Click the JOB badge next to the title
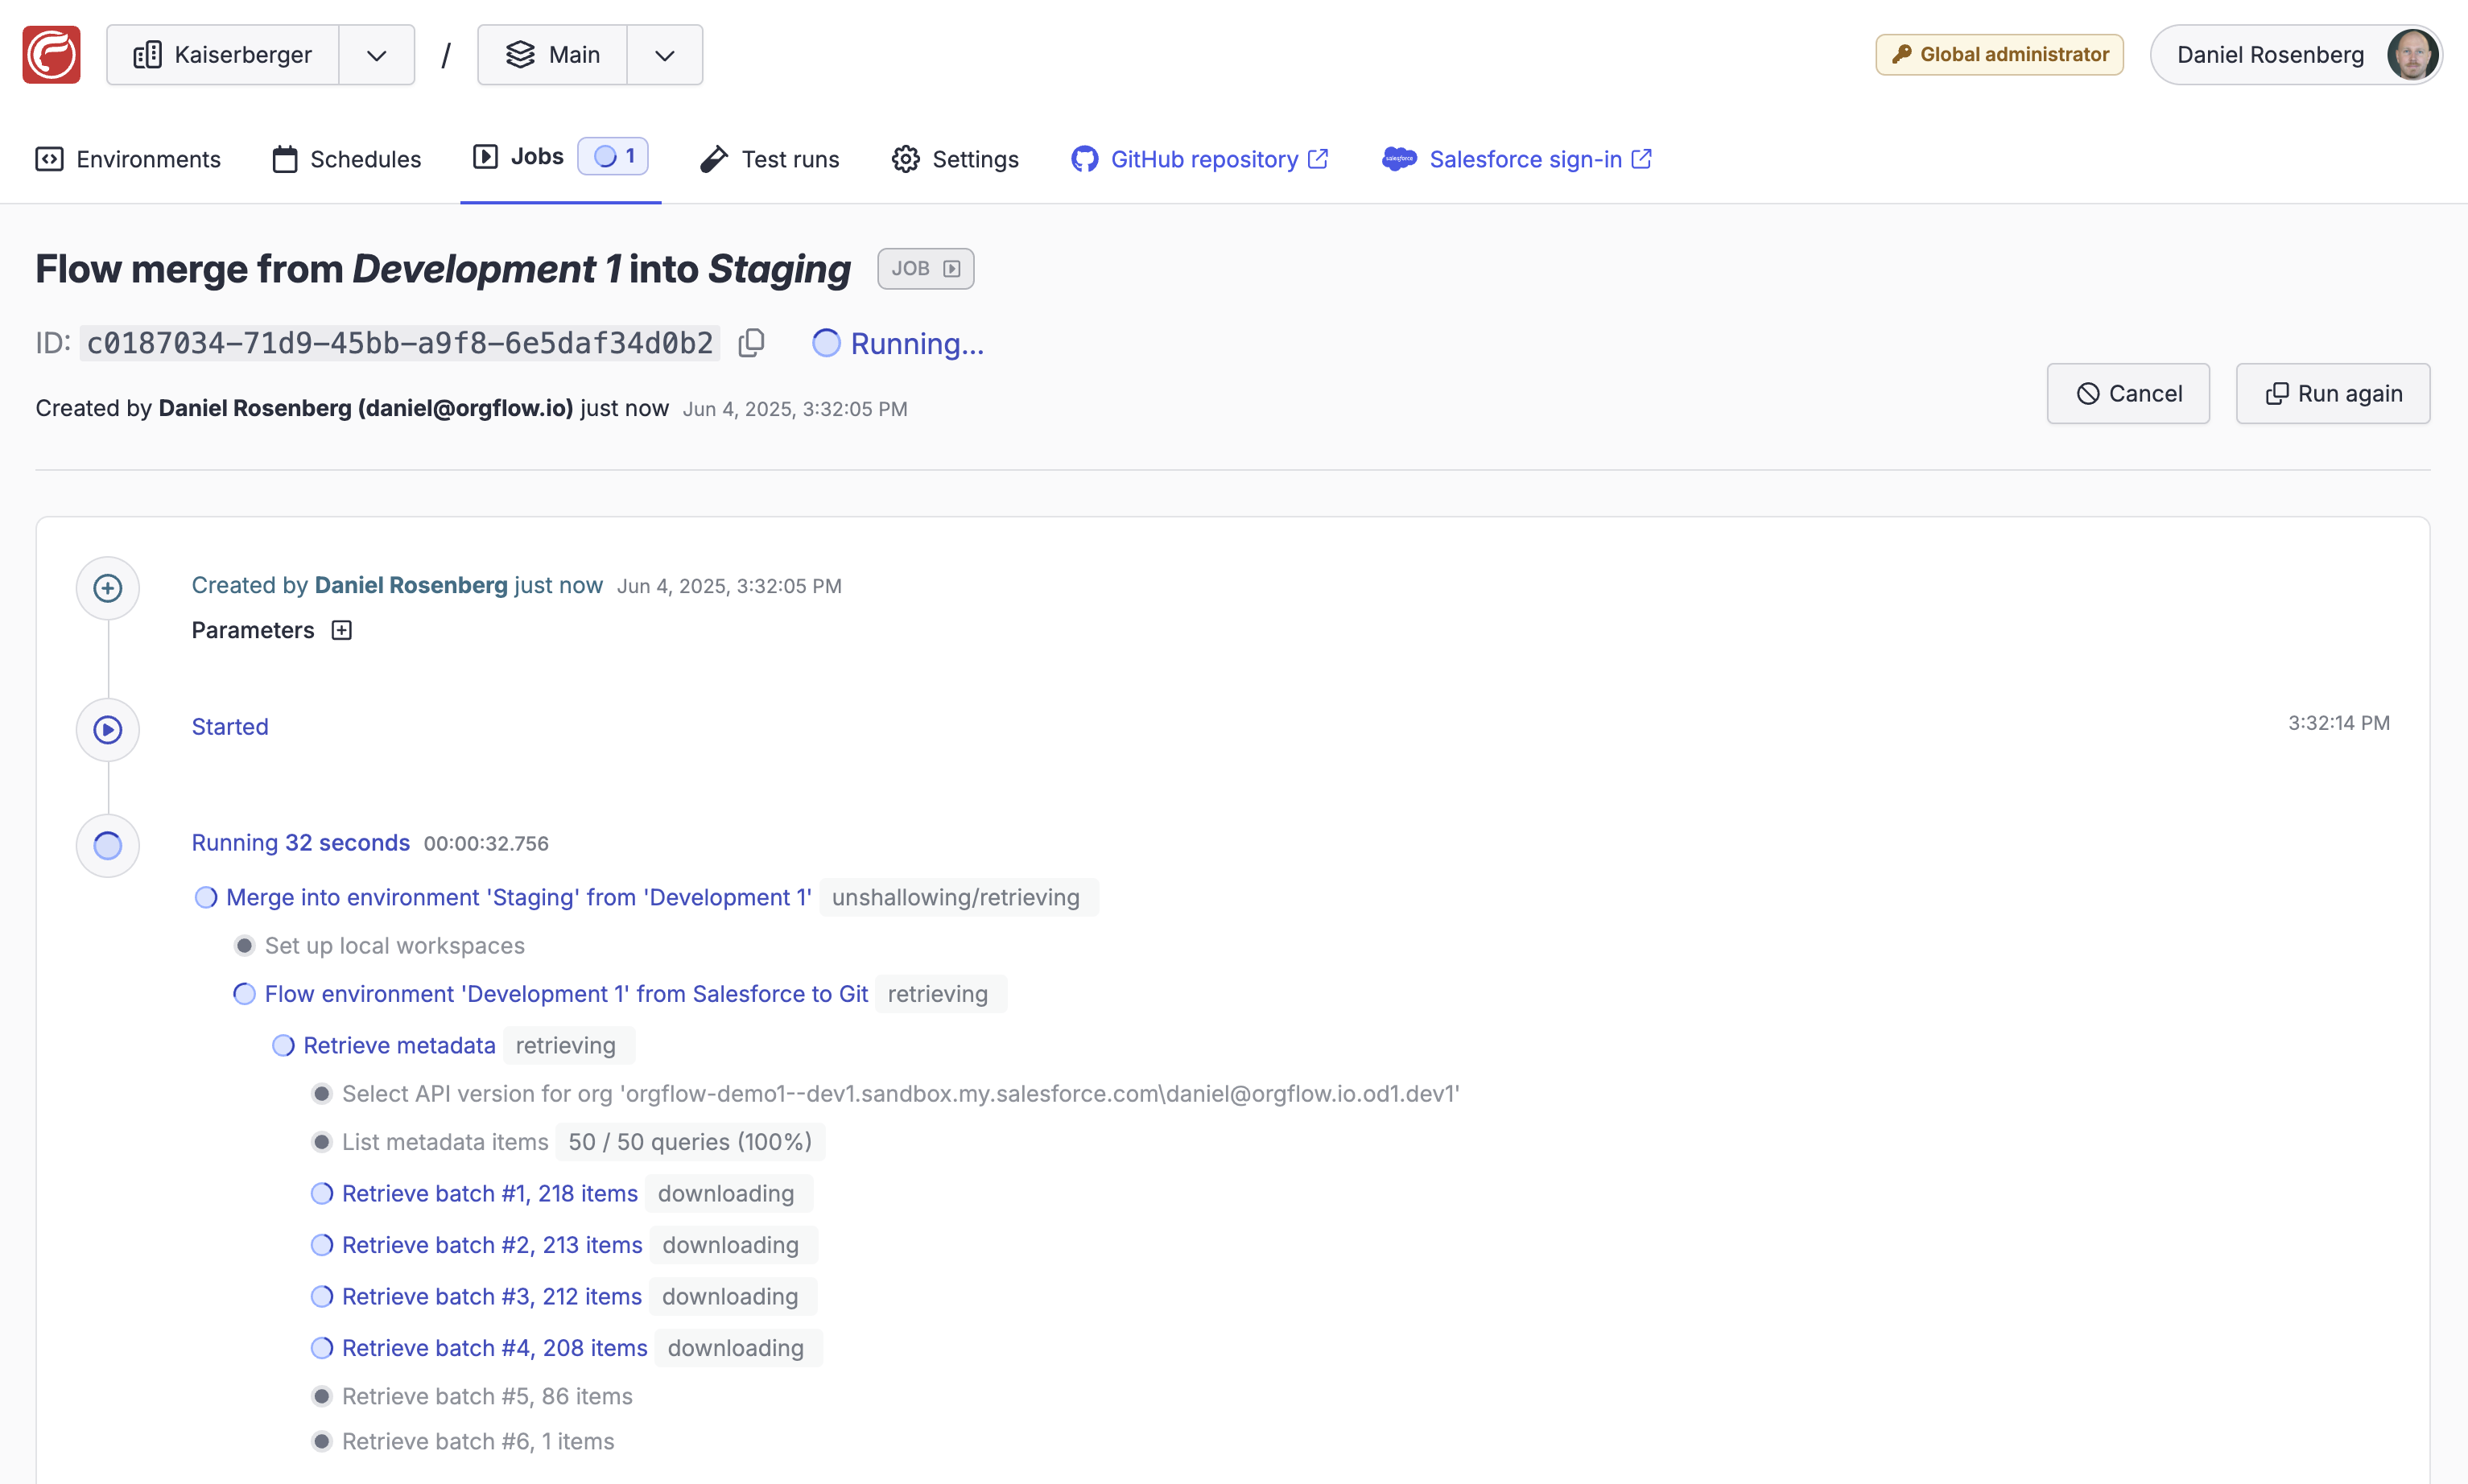 click(924, 268)
